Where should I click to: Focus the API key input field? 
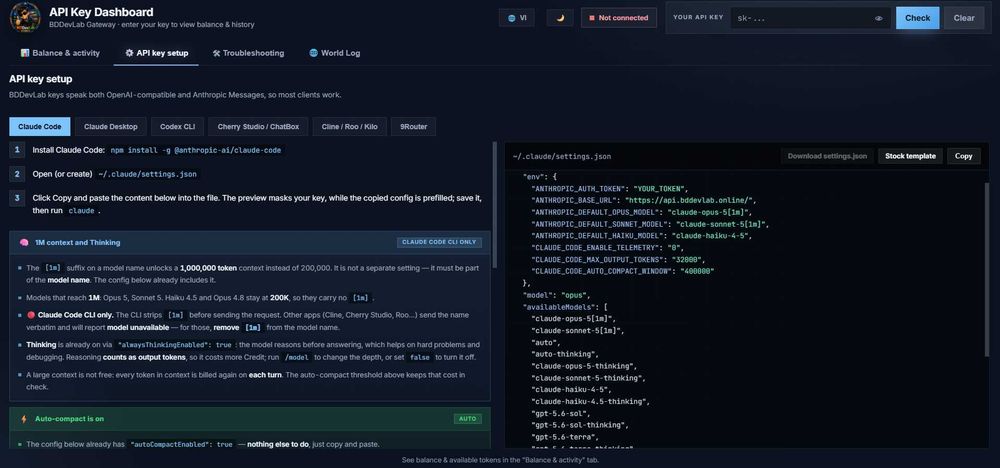(811, 18)
